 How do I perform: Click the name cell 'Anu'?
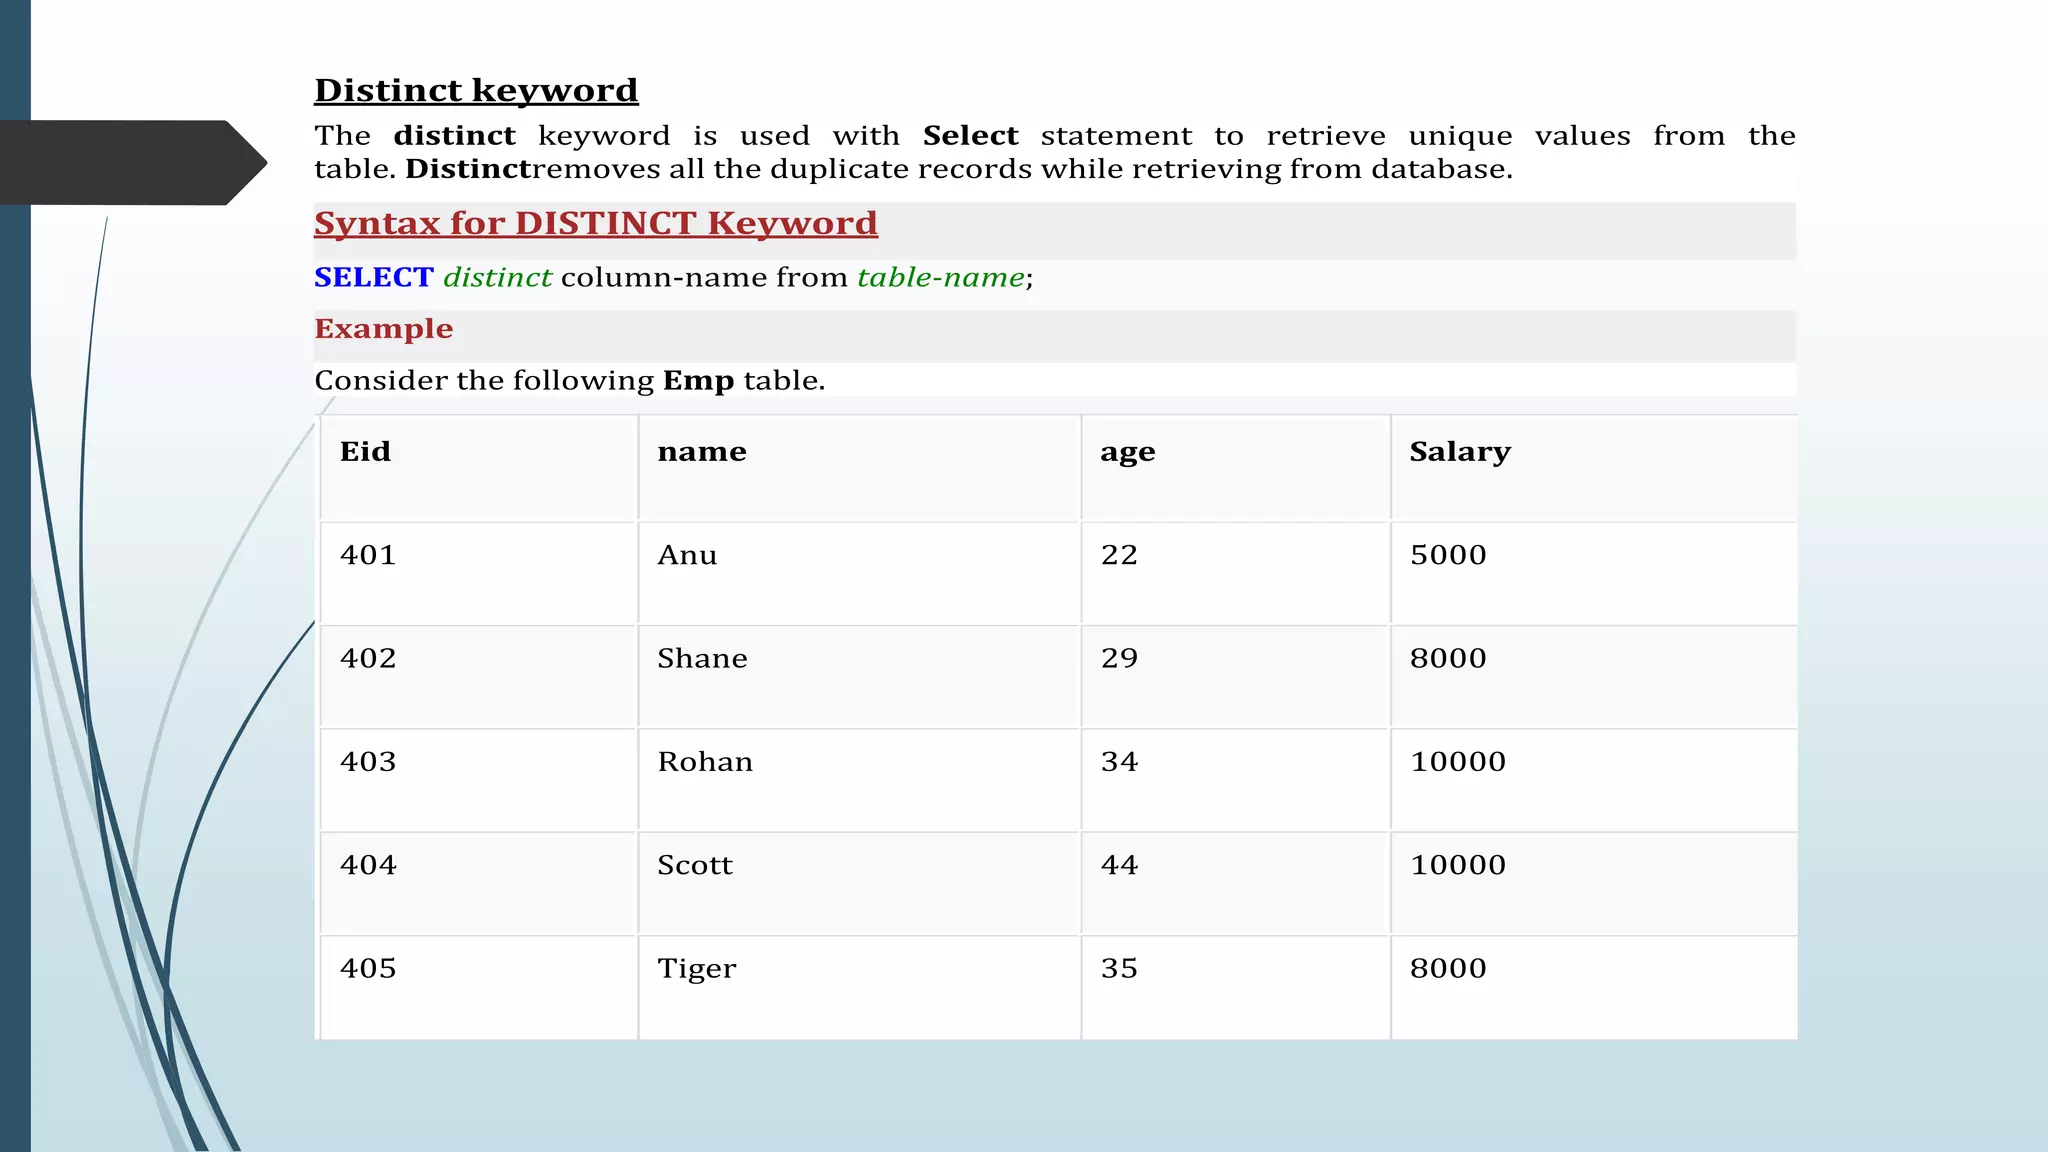860,574
